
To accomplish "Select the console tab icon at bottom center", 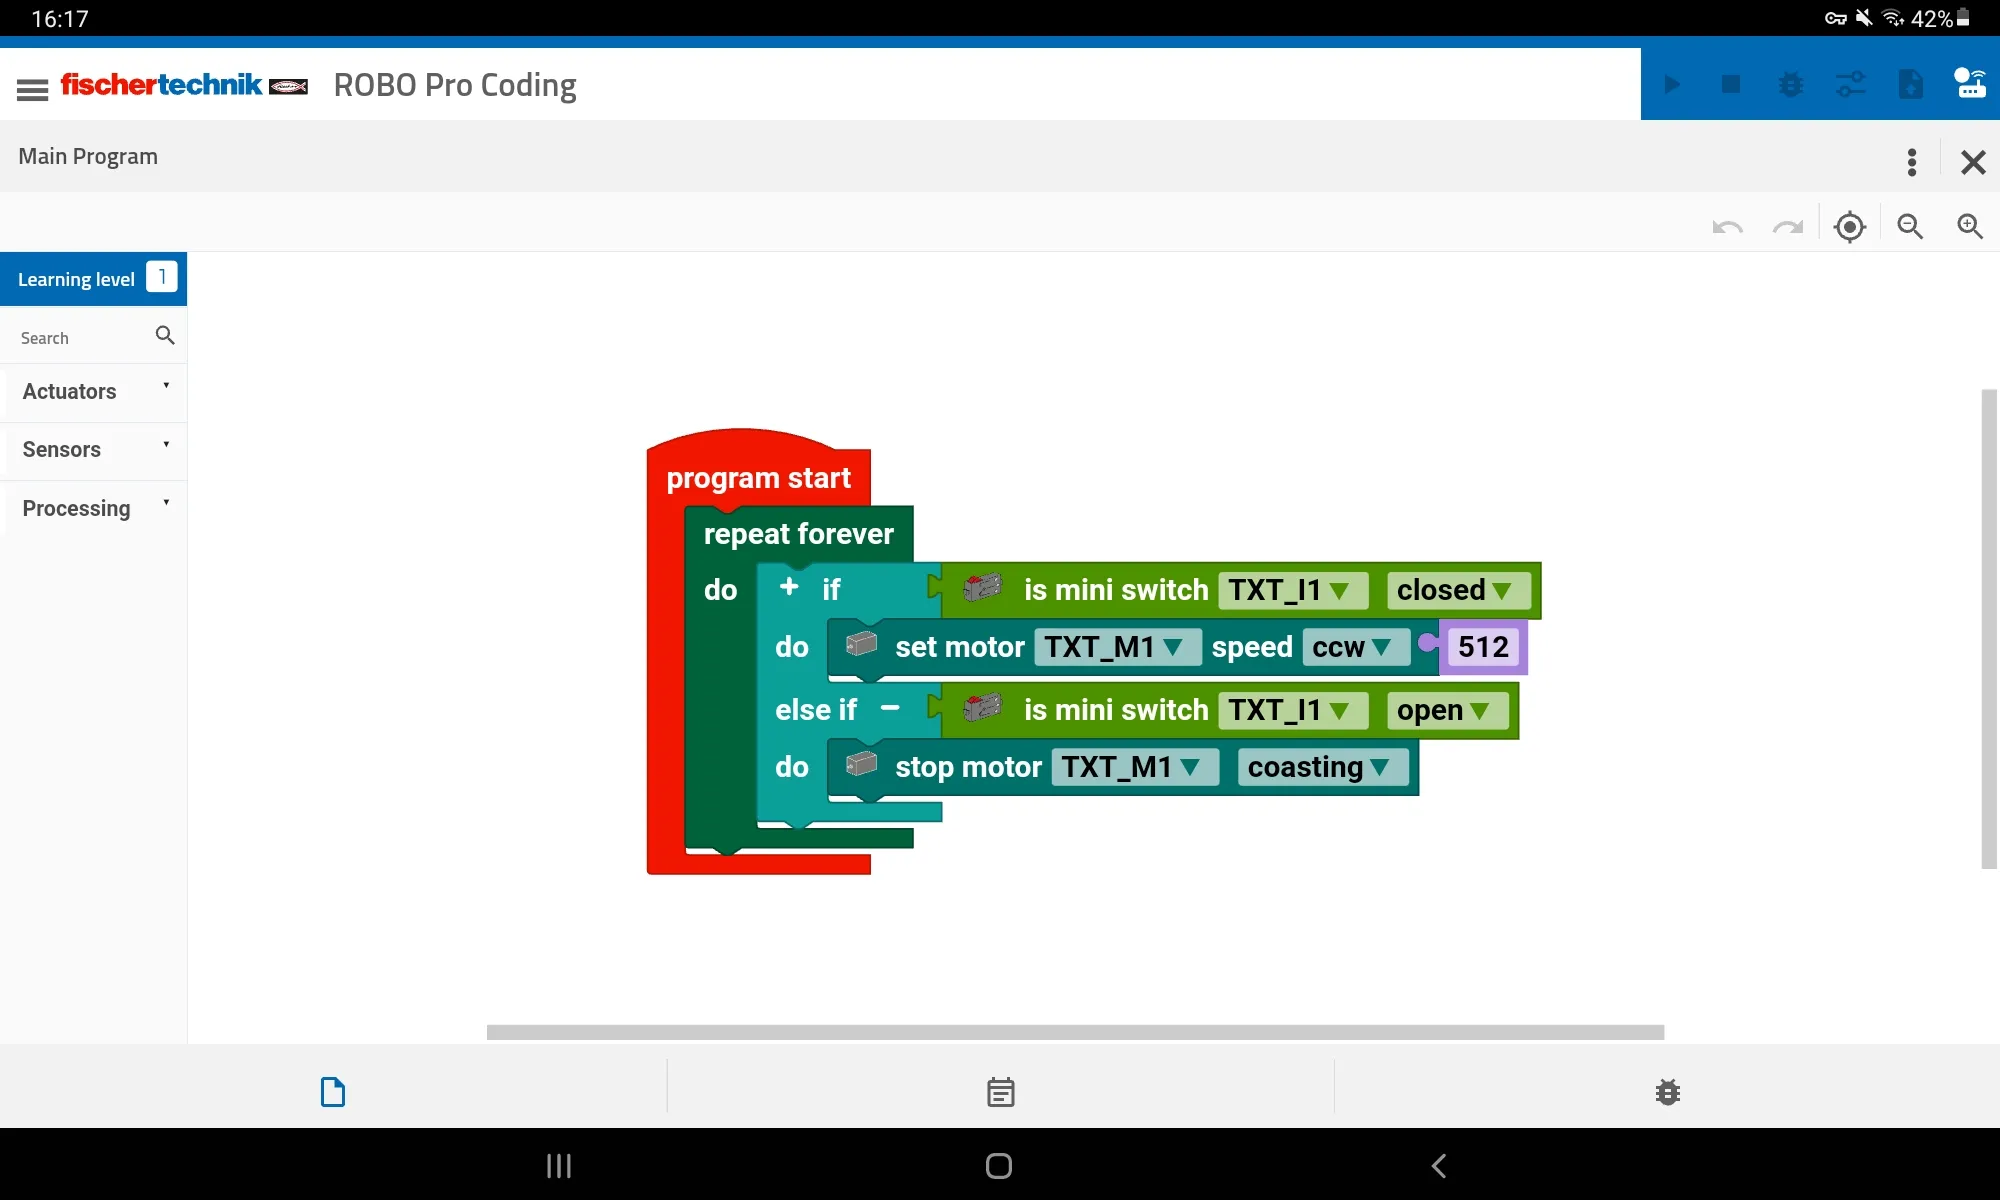I will coord(1000,1091).
